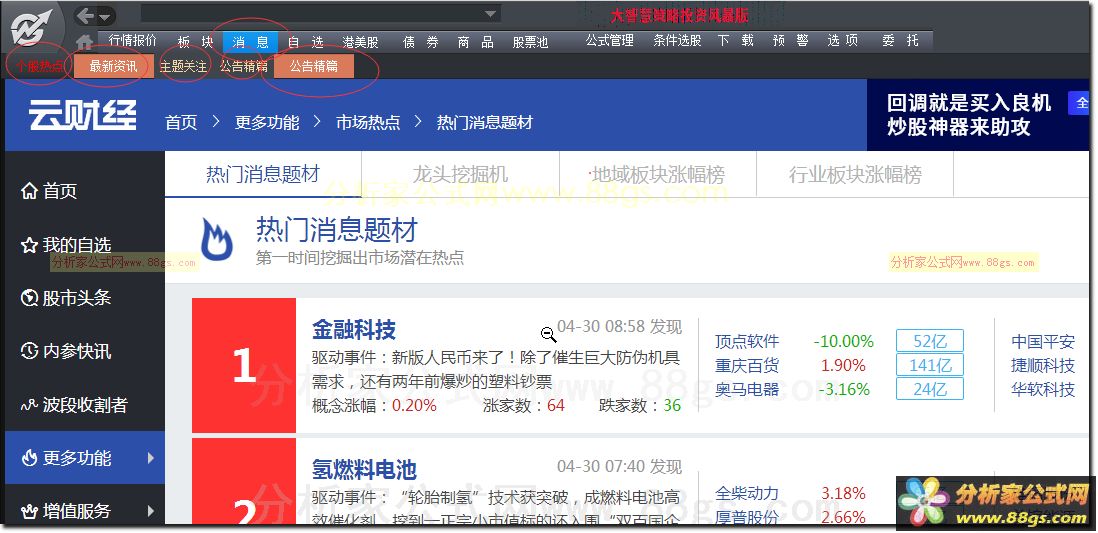Viewport: 1098px width, 533px height.
Task: Open the 商品 menu
Action: [475, 42]
